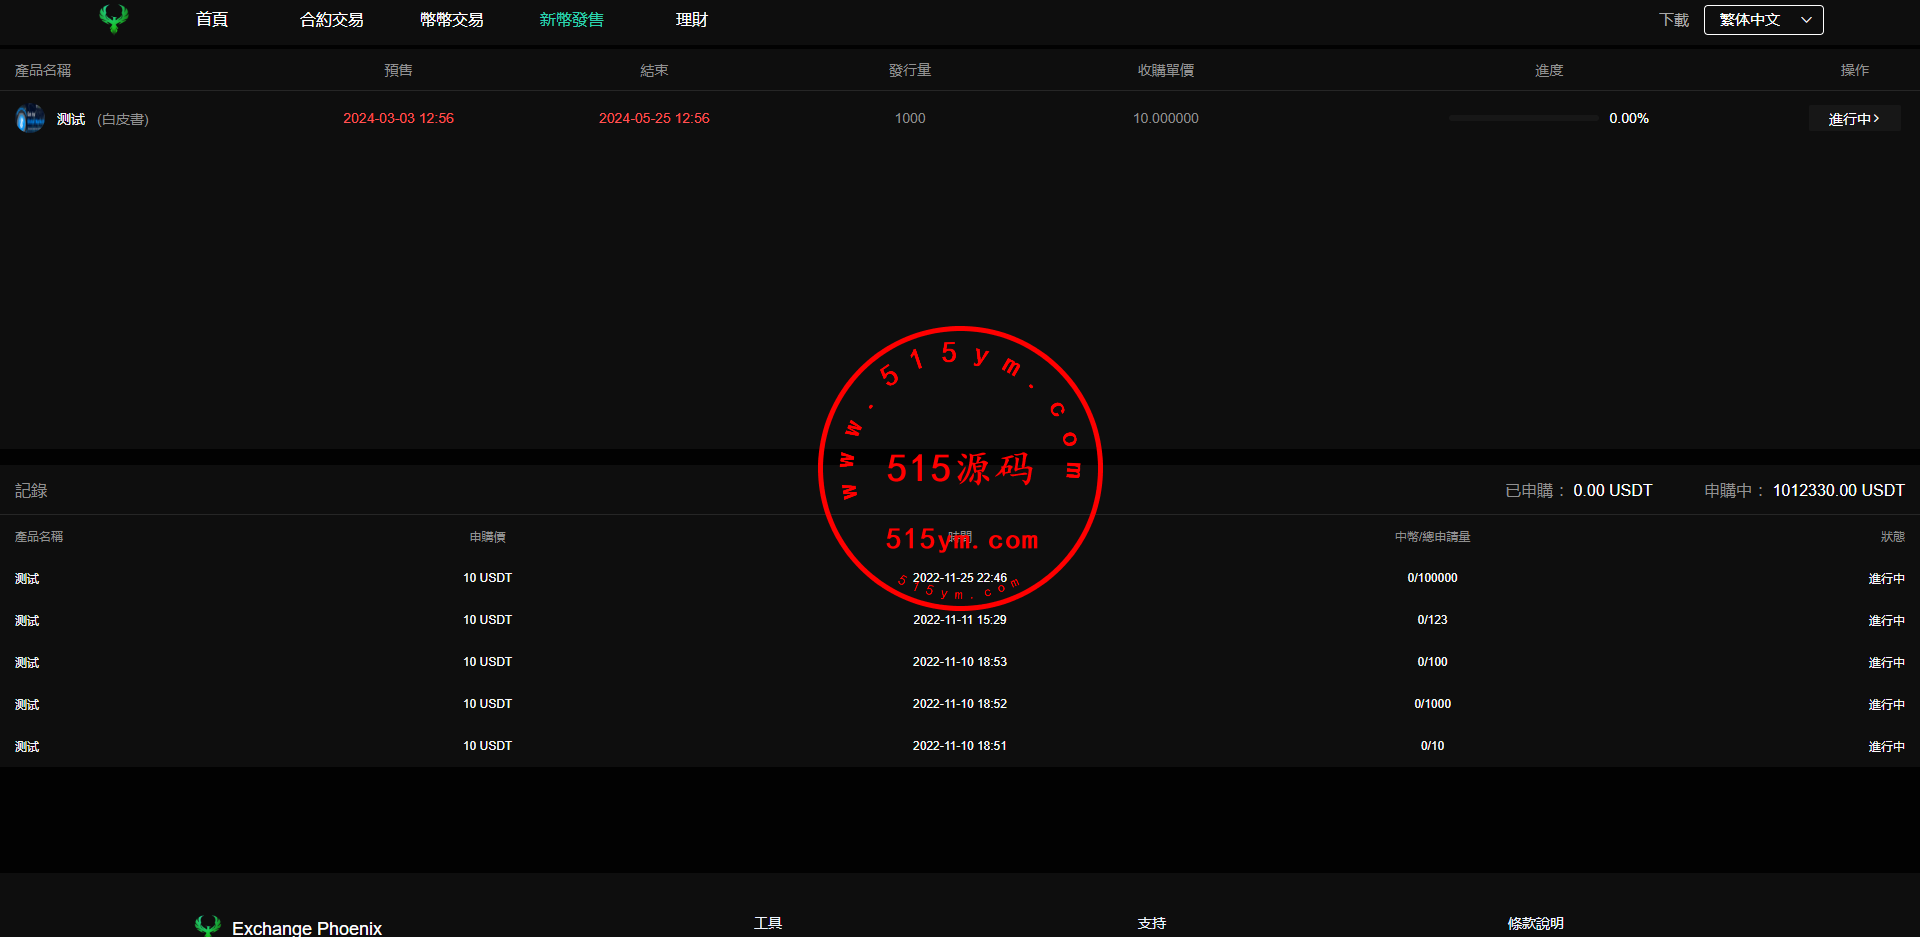
Task: Click the 0.00% progress bar
Action: (x=1523, y=118)
